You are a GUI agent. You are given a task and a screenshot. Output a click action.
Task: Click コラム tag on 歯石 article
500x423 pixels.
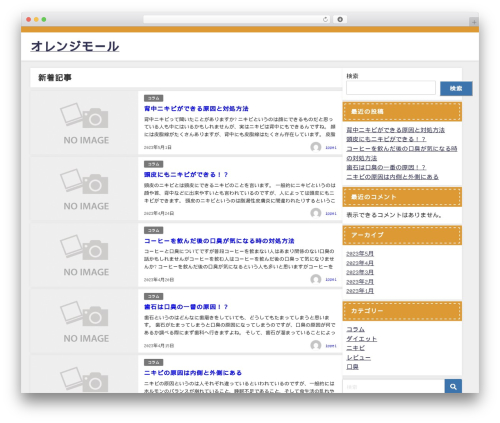[x=154, y=296]
